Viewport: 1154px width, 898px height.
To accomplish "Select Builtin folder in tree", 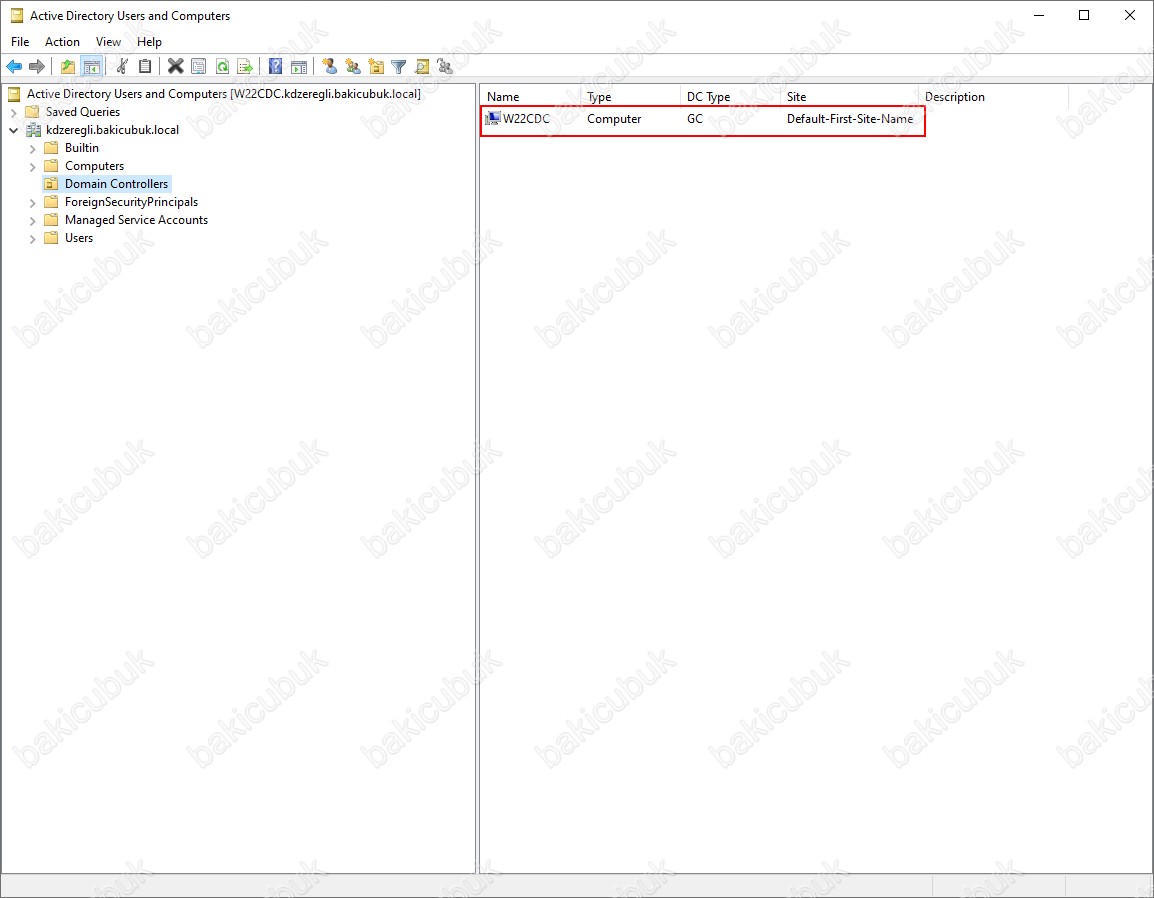I will click(82, 148).
